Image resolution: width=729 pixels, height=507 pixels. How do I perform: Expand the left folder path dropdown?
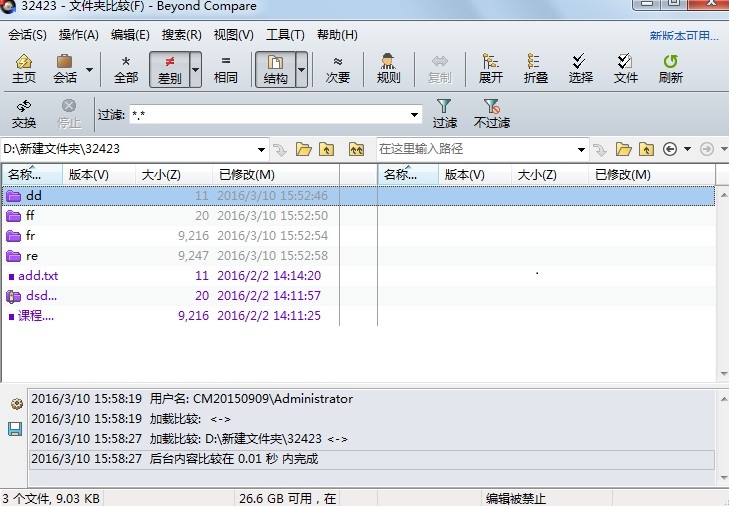click(x=262, y=150)
